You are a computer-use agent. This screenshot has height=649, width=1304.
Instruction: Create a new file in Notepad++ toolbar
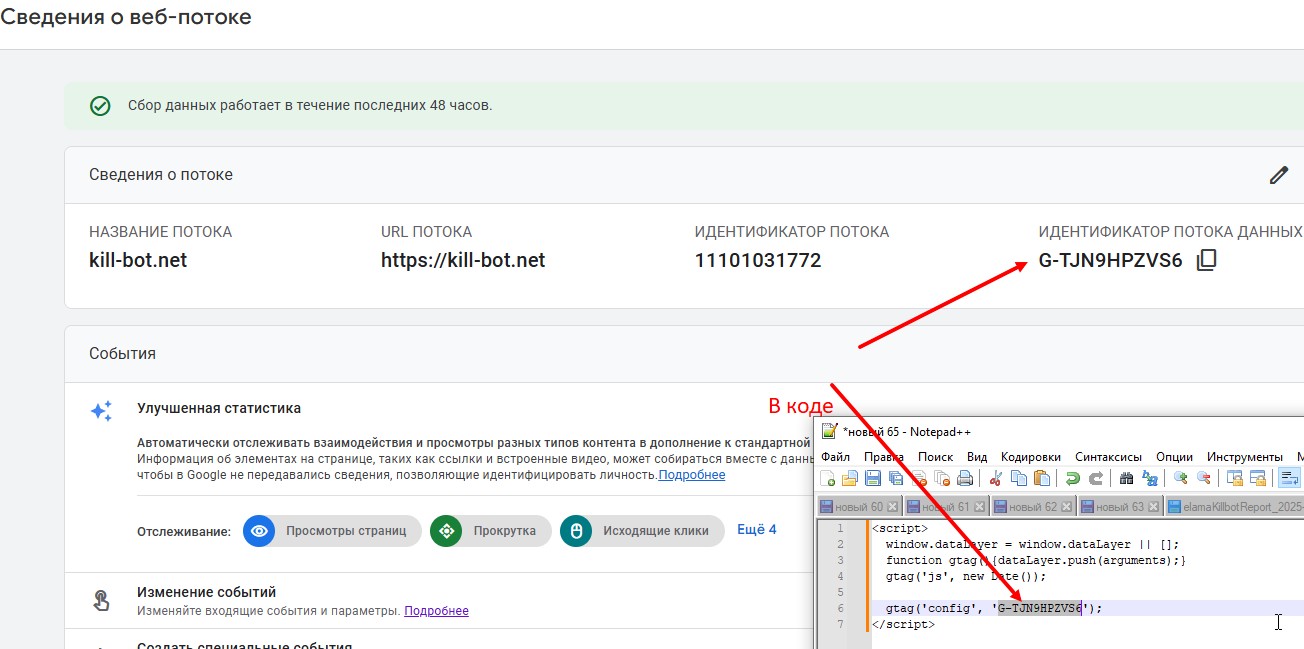[x=828, y=478]
